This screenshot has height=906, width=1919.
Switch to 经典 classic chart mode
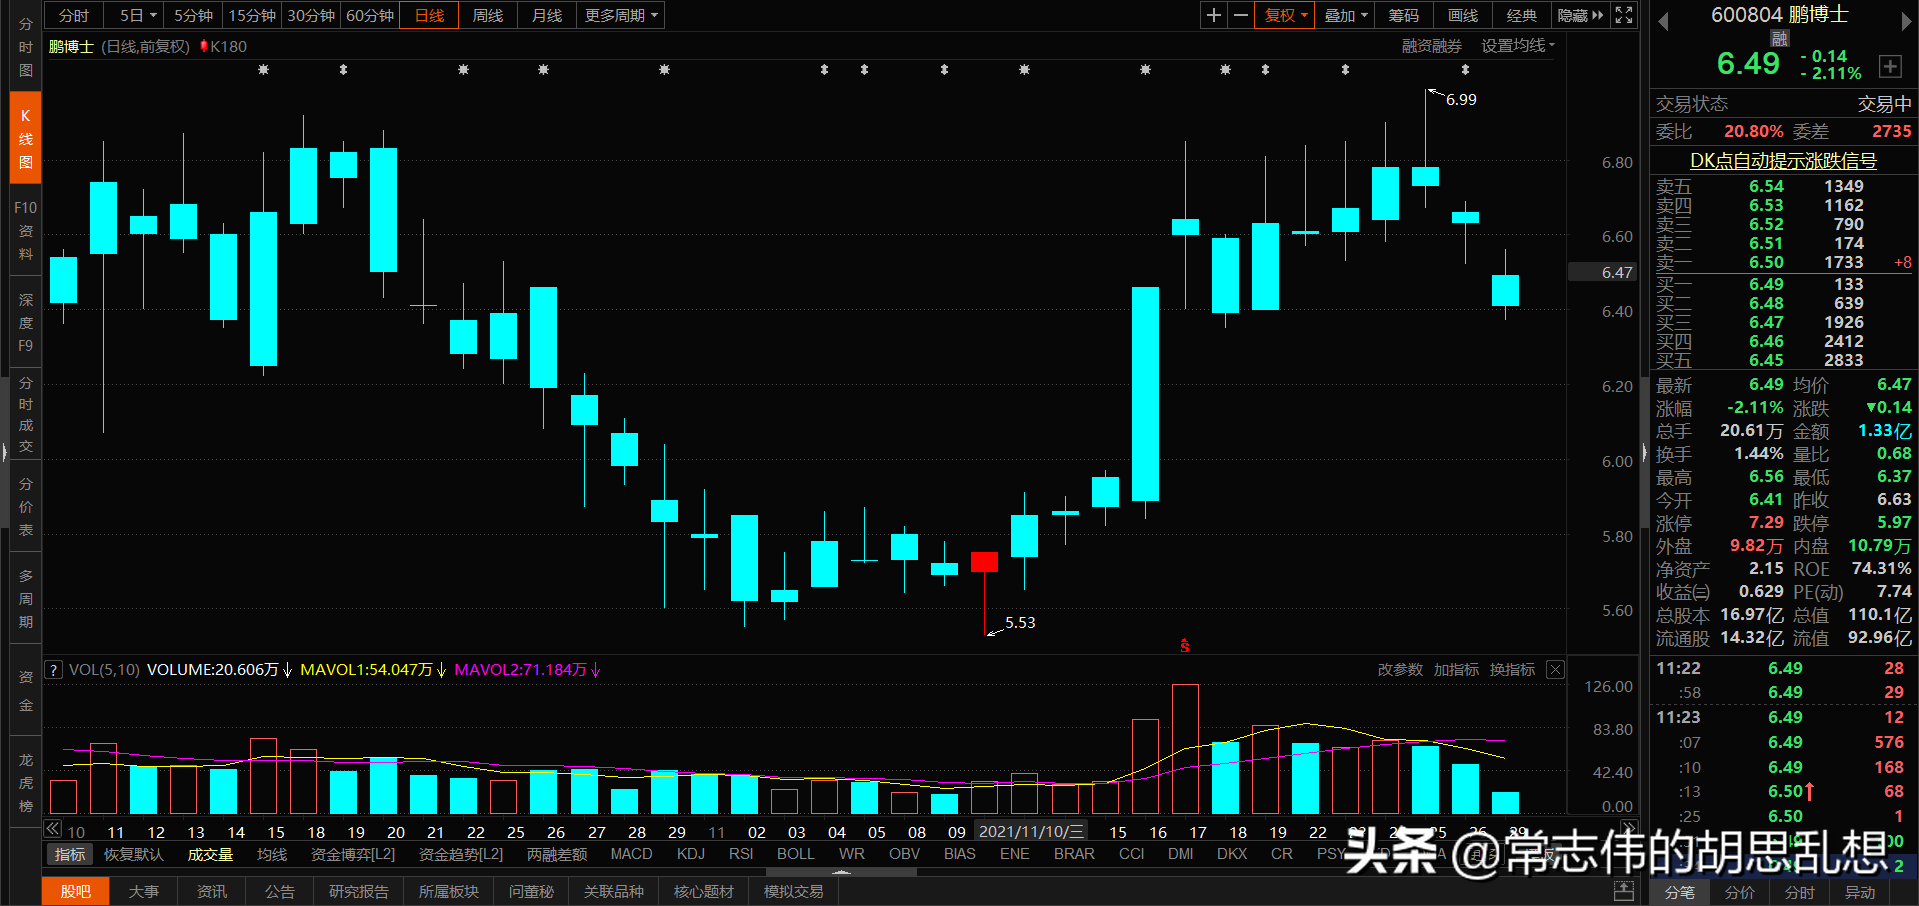tap(1521, 15)
